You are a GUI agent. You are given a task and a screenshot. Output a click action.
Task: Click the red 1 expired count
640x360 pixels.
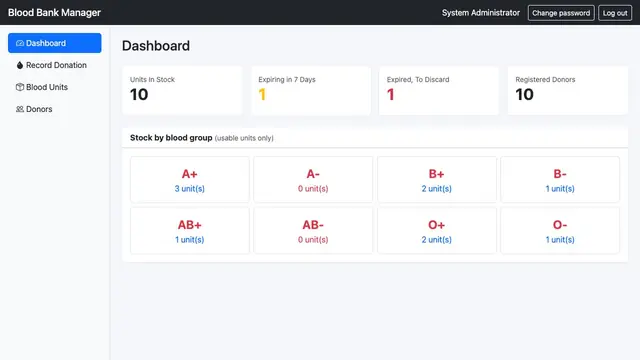(x=391, y=95)
